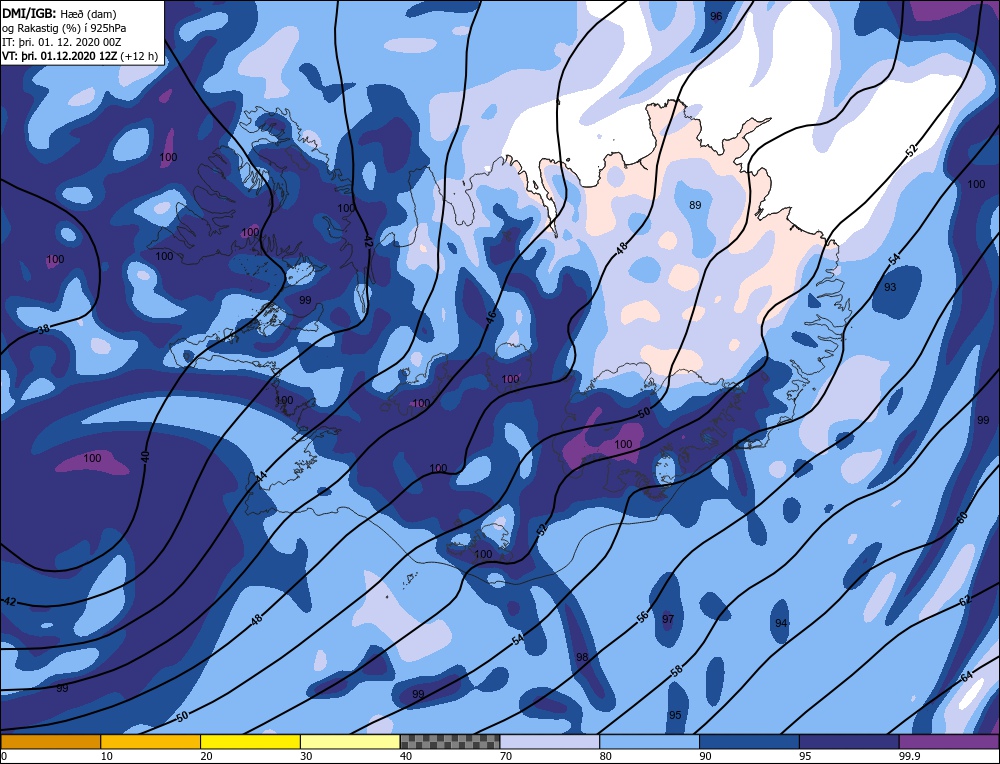Click the 'DMI/IGB: Hæð (dam)' title line

pos(59,13)
